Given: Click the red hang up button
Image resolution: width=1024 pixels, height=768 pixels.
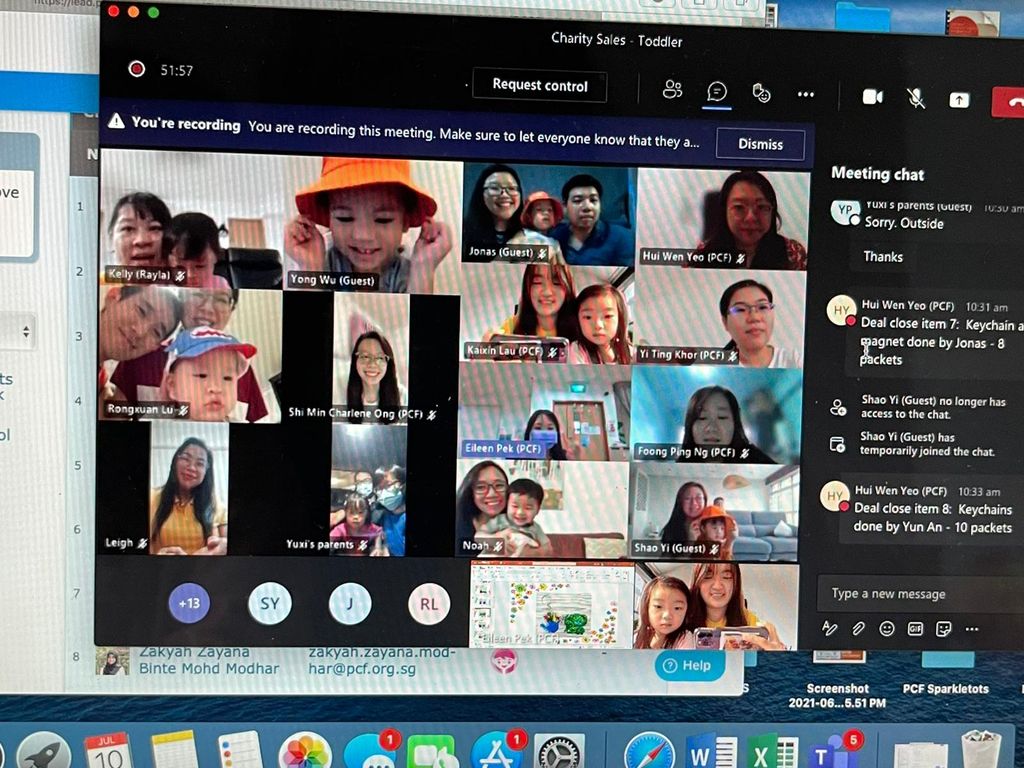Looking at the screenshot, I should coord(1008,103).
